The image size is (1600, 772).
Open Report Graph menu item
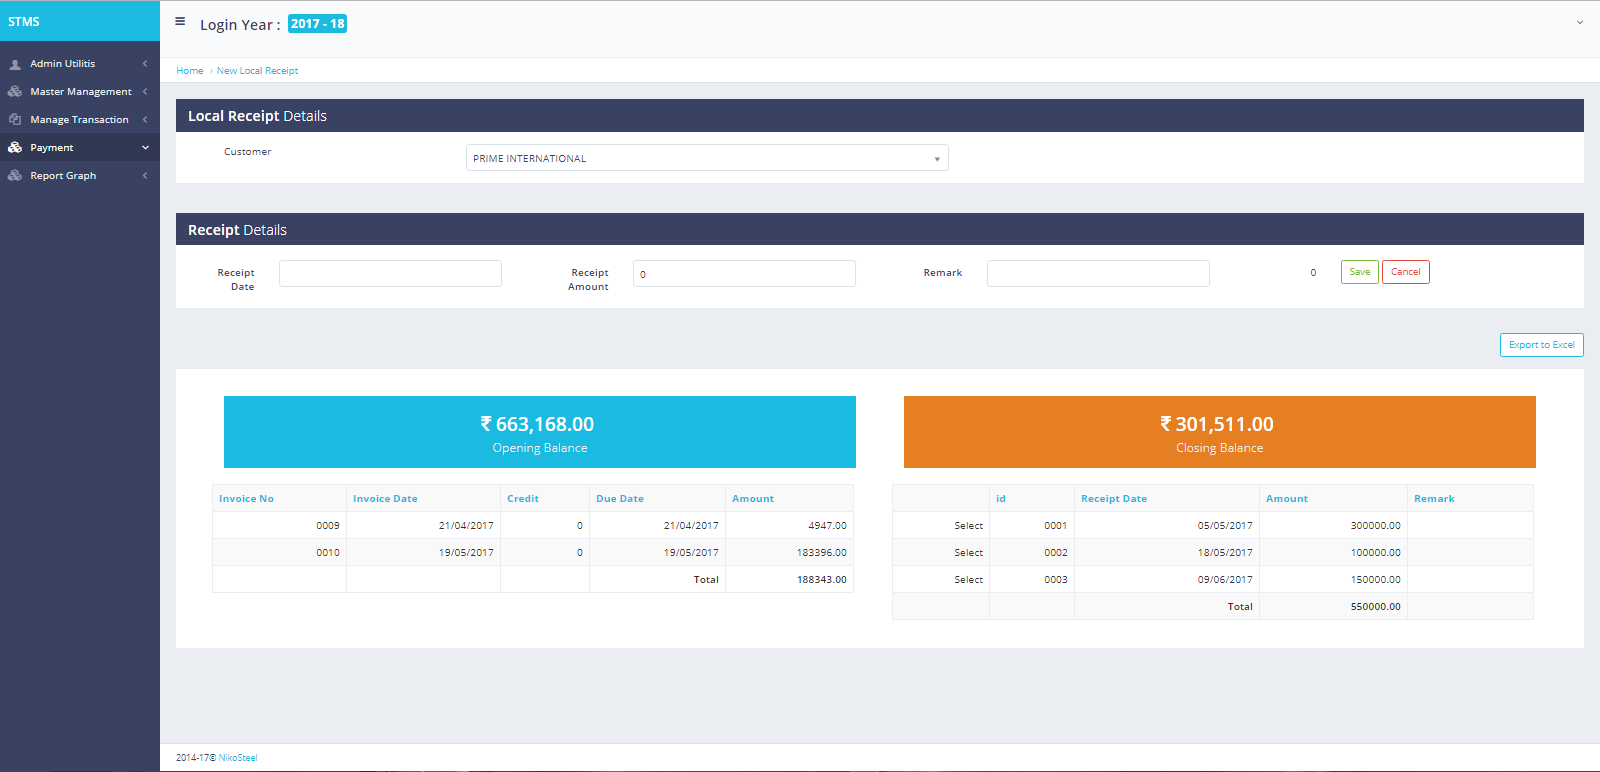tap(63, 176)
